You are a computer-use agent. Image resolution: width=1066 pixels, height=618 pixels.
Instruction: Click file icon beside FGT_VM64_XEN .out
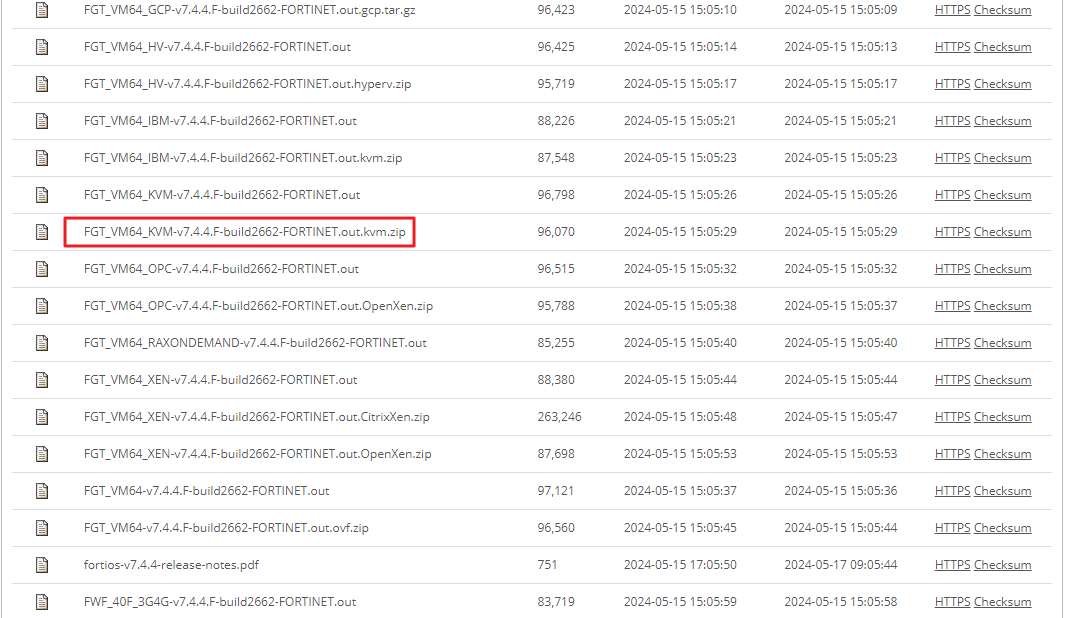point(42,380)
